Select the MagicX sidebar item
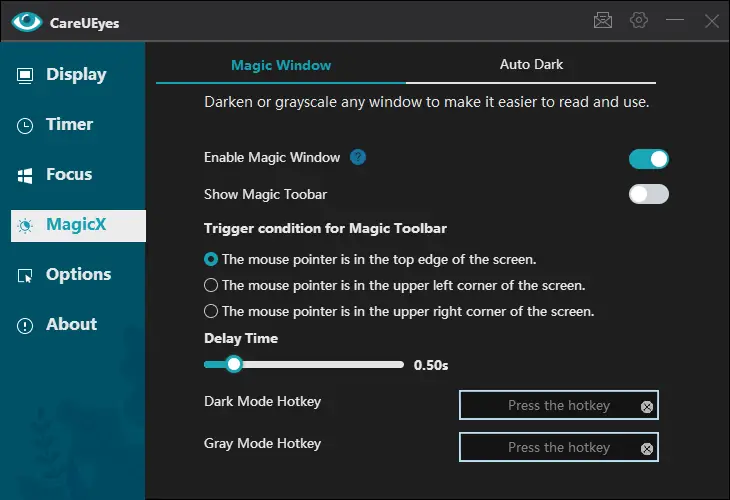This screenshot has height=500, width=730. point(78,225)
